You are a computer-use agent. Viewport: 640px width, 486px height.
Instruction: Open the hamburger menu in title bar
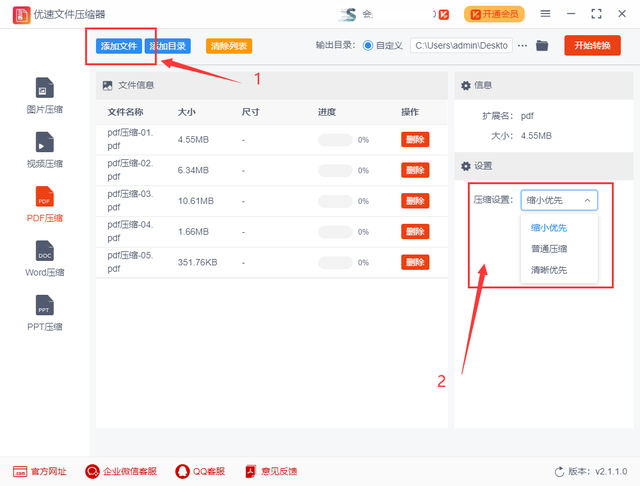pos(545,14)
